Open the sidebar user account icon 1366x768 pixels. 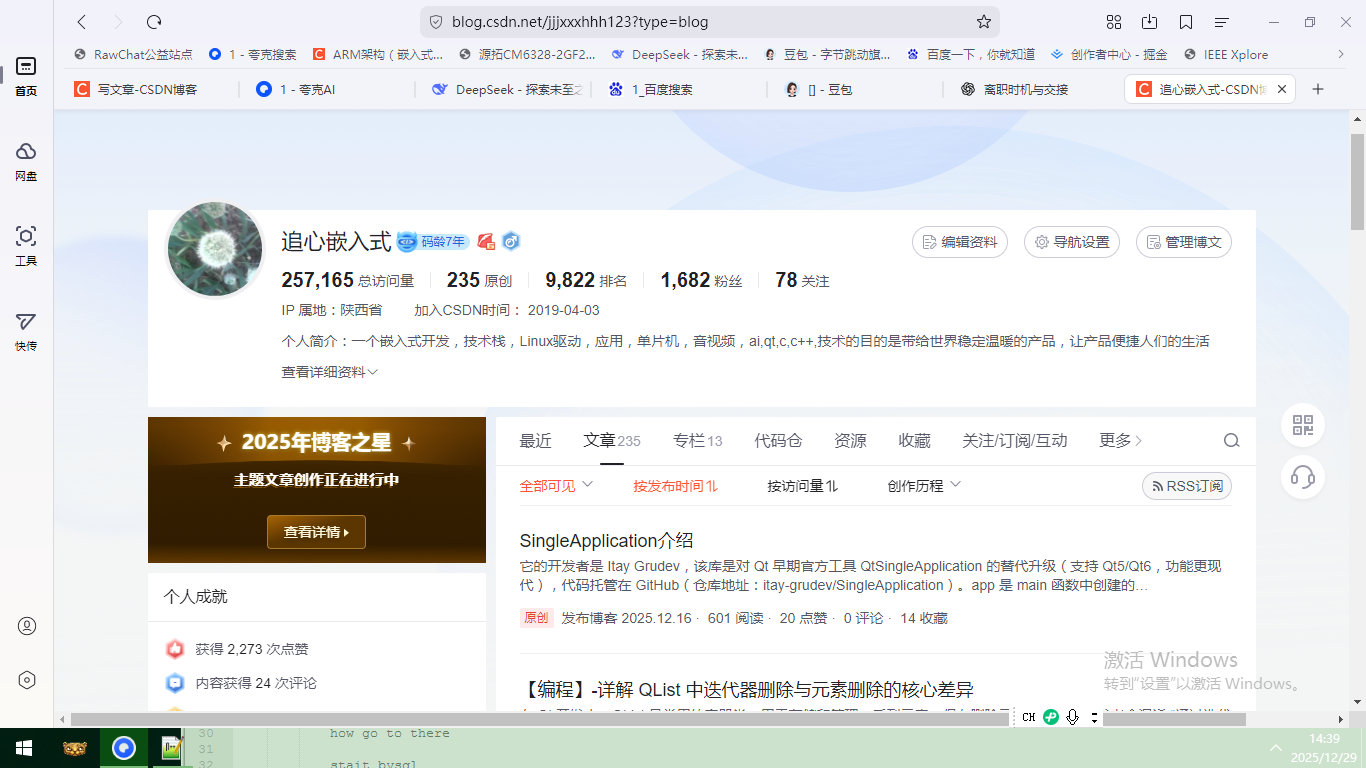click(27, 626)
